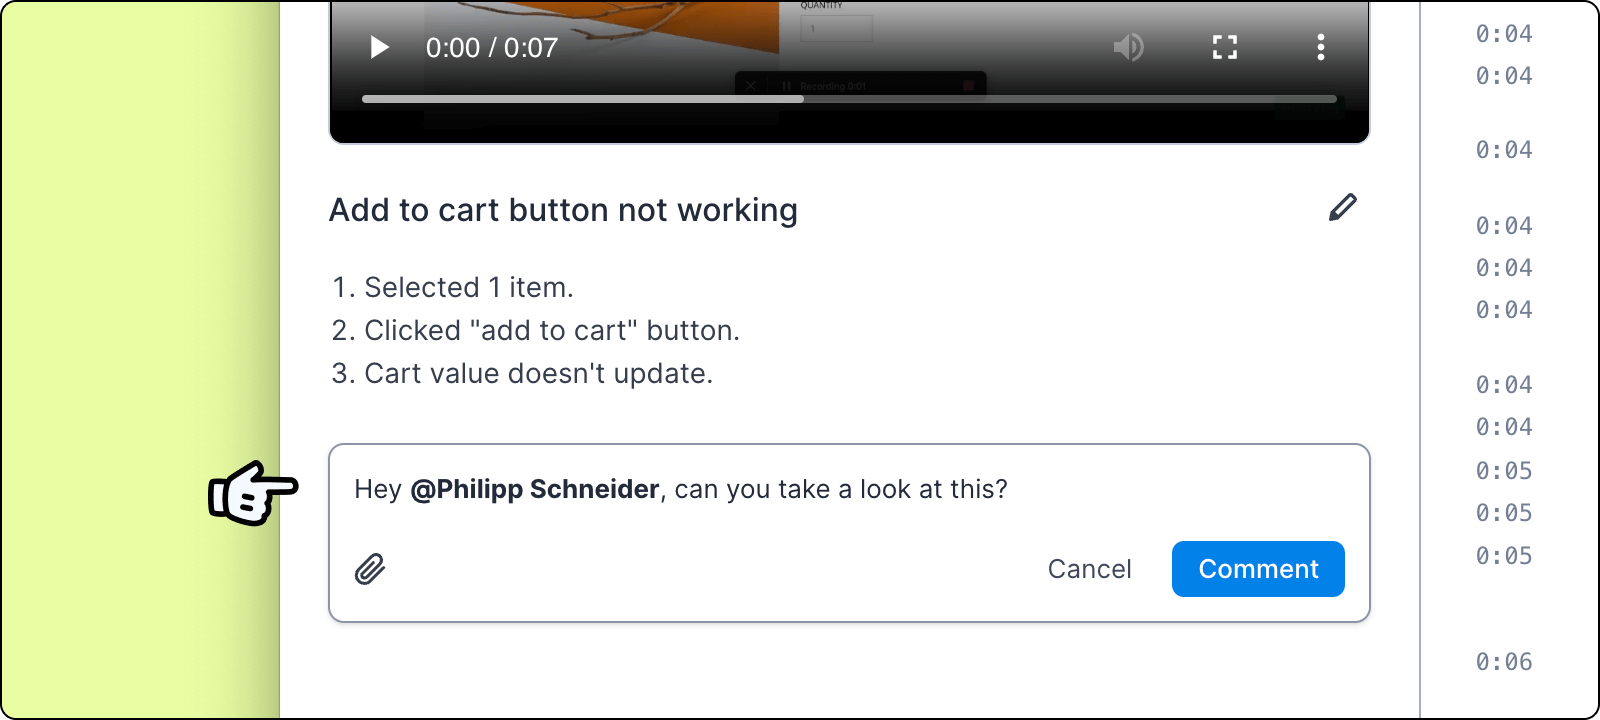Edit the bug title with the pencil icon
Image resolution: width=1600 pixels, height=720 pixels.
coord(1343,207)
